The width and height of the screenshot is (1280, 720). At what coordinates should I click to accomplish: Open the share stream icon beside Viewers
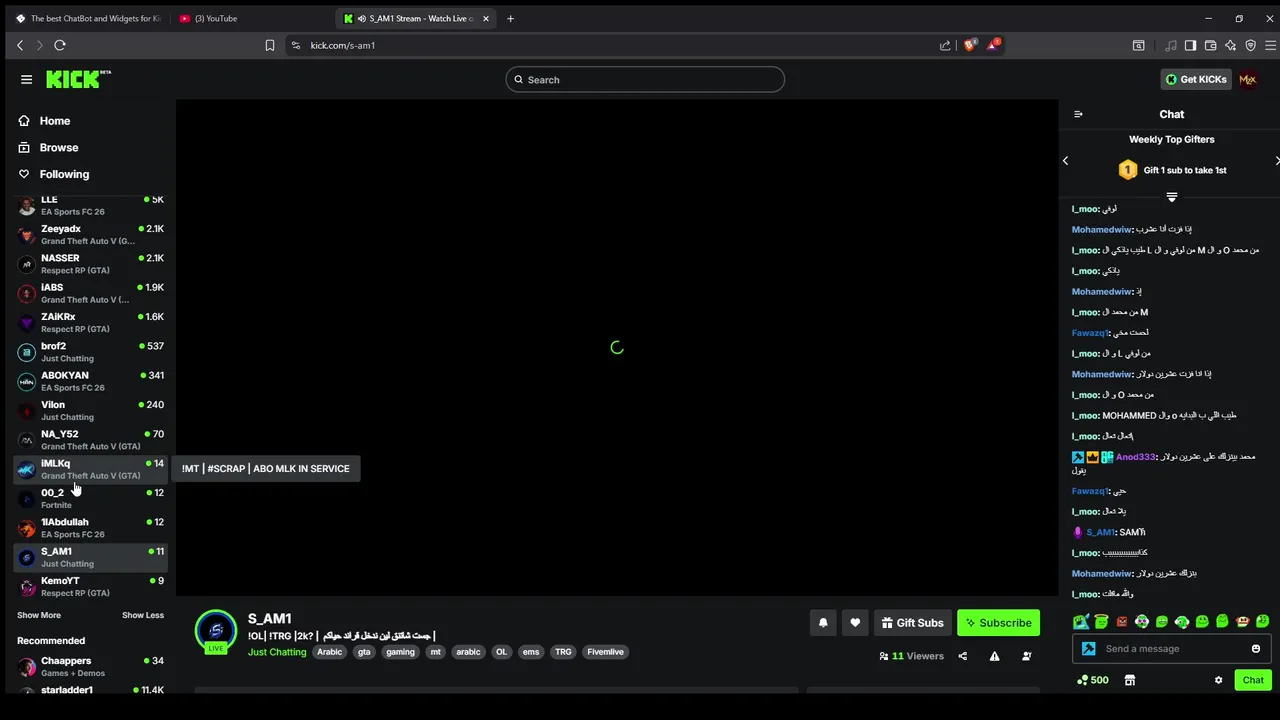pos(962,656)
